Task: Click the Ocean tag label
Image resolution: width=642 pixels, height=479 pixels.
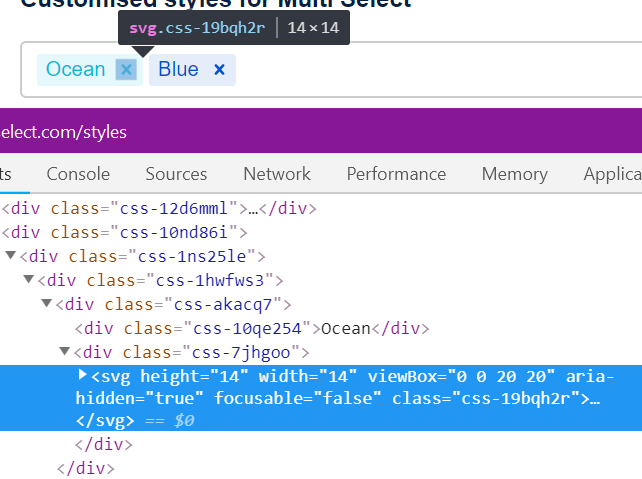Action: pos(76,69)
